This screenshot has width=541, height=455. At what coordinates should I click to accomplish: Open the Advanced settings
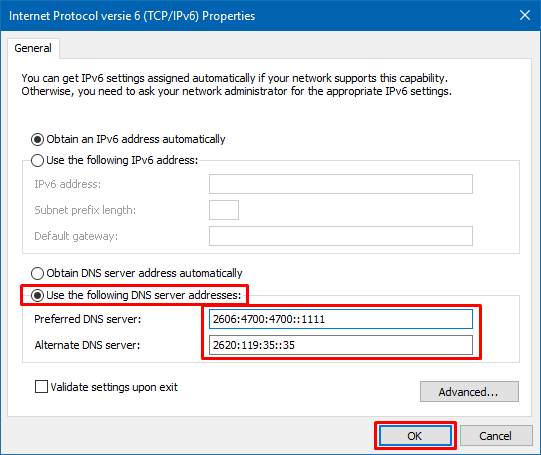pyautogui.click(x=469, y=392)
